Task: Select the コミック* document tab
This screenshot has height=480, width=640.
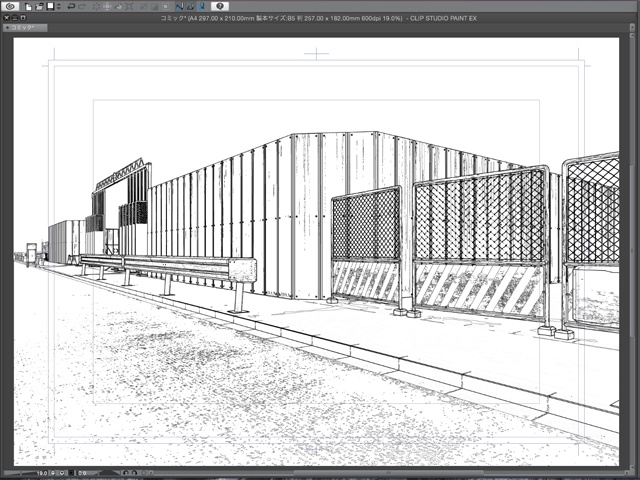Action: coord(25,28)
